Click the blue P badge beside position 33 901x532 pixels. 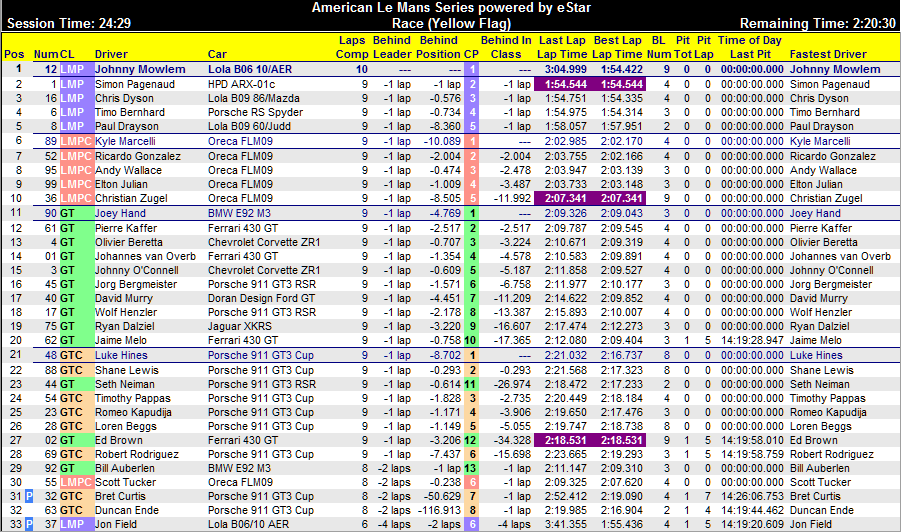pyautogui.click(x=28, y=524)
